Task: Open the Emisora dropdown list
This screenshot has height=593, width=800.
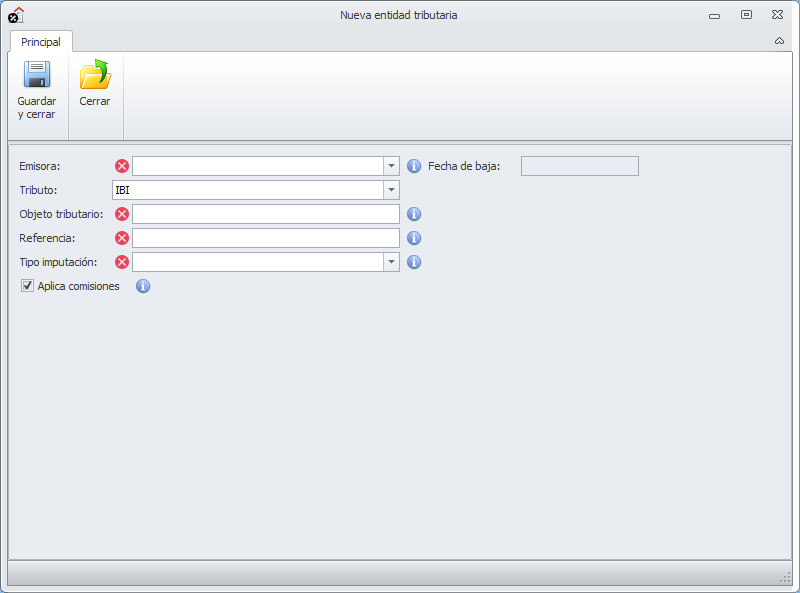Action: 391,166
